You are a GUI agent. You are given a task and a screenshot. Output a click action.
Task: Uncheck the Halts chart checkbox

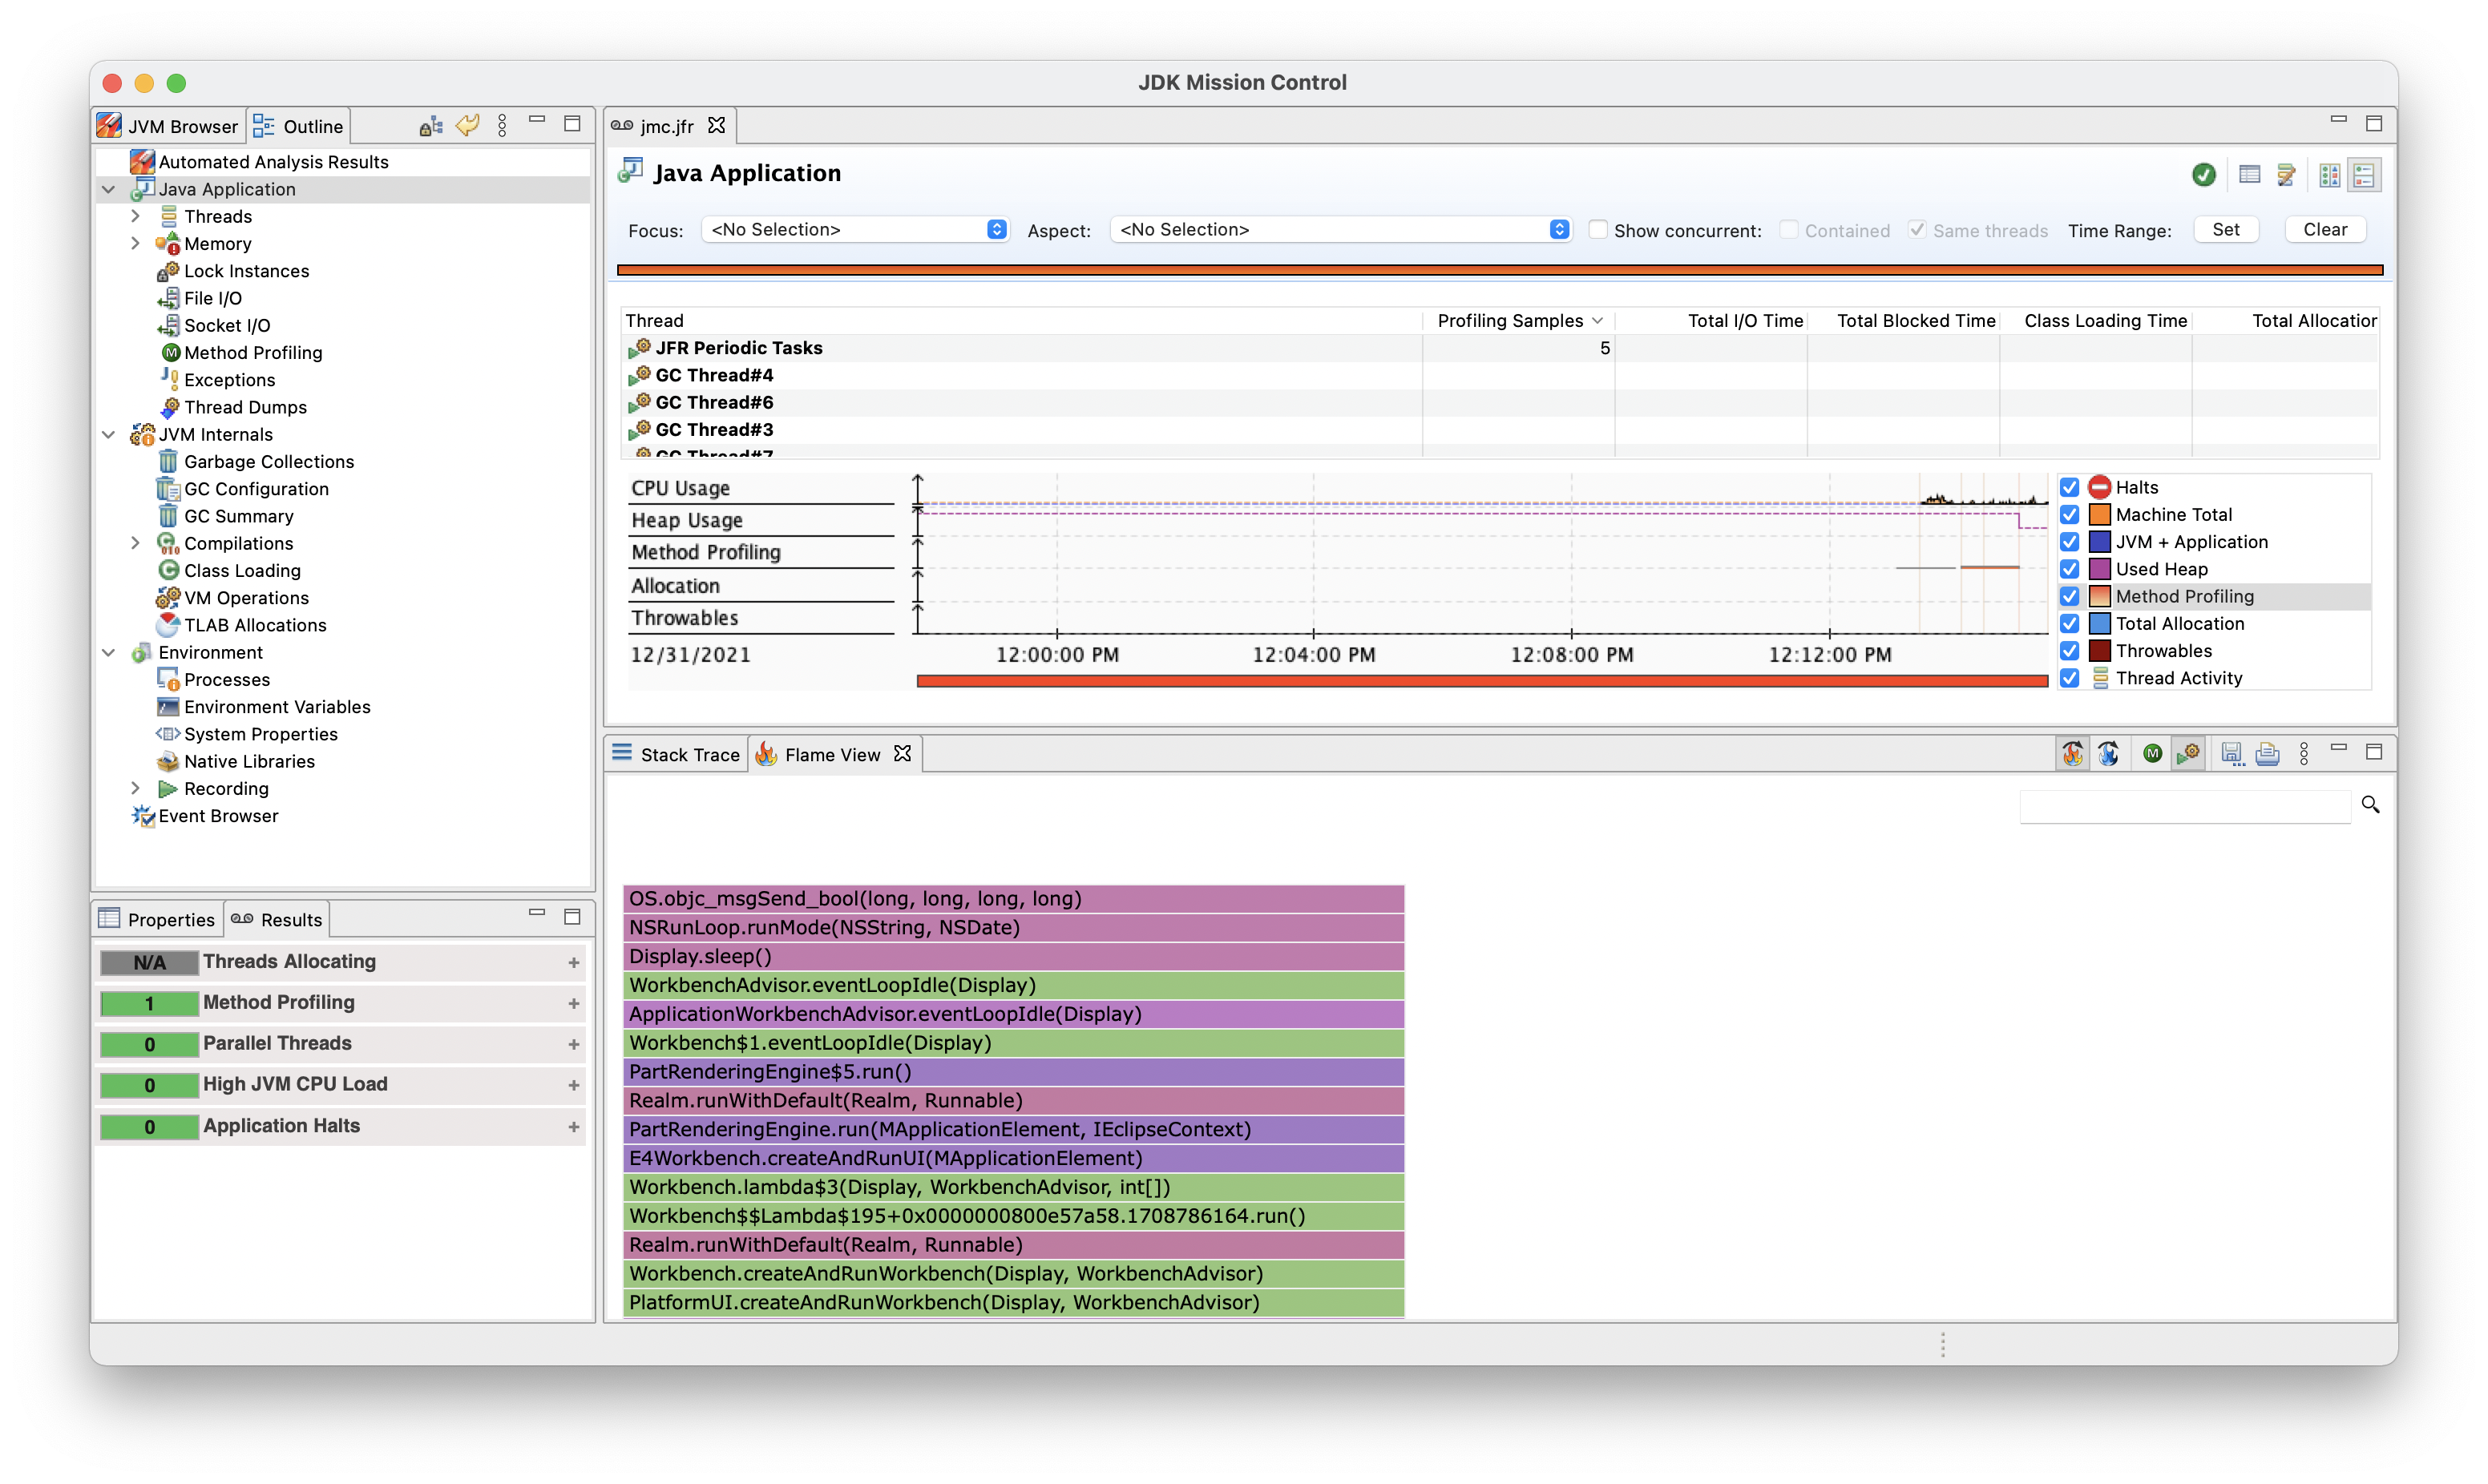[2069, 488]
